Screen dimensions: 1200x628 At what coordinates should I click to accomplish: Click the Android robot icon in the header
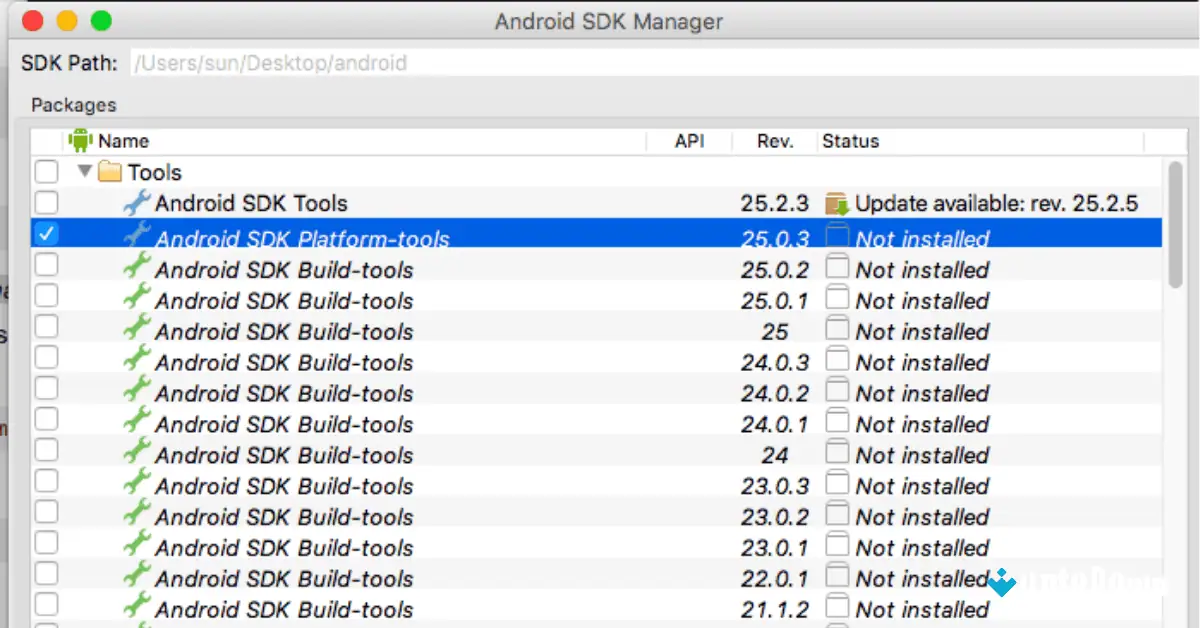pyautogui.click(x=79, y=140)
